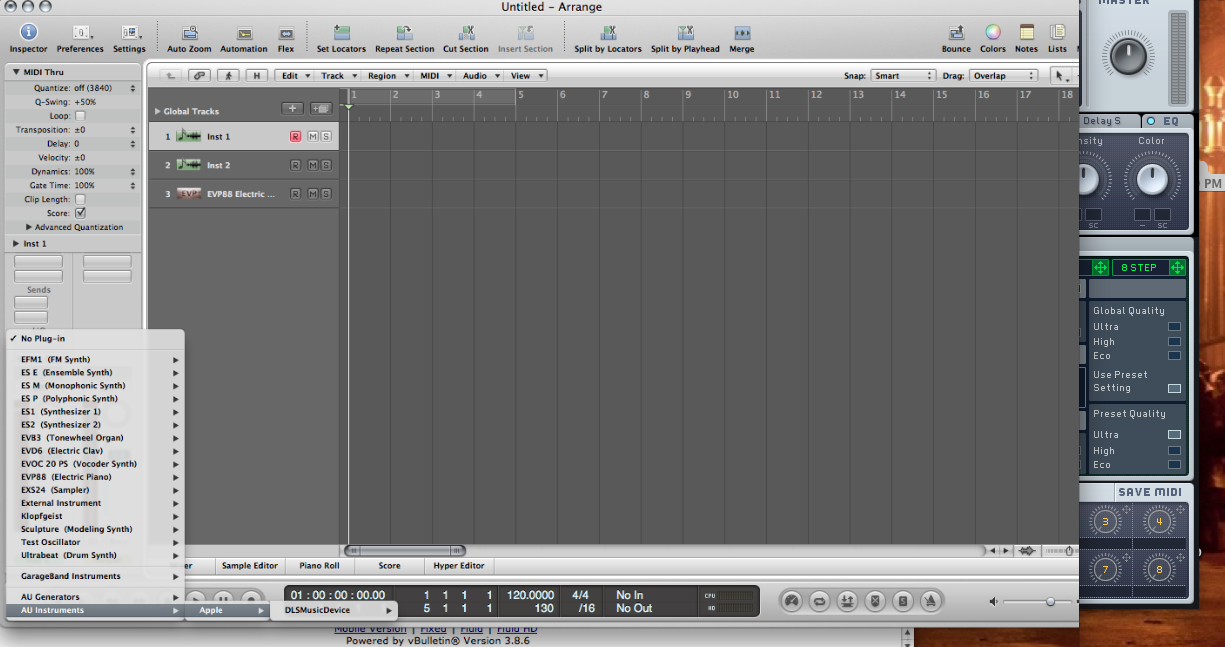This screenshot has width=1225, height=647.
Task: Click the add track plus button
Action: 292,109
